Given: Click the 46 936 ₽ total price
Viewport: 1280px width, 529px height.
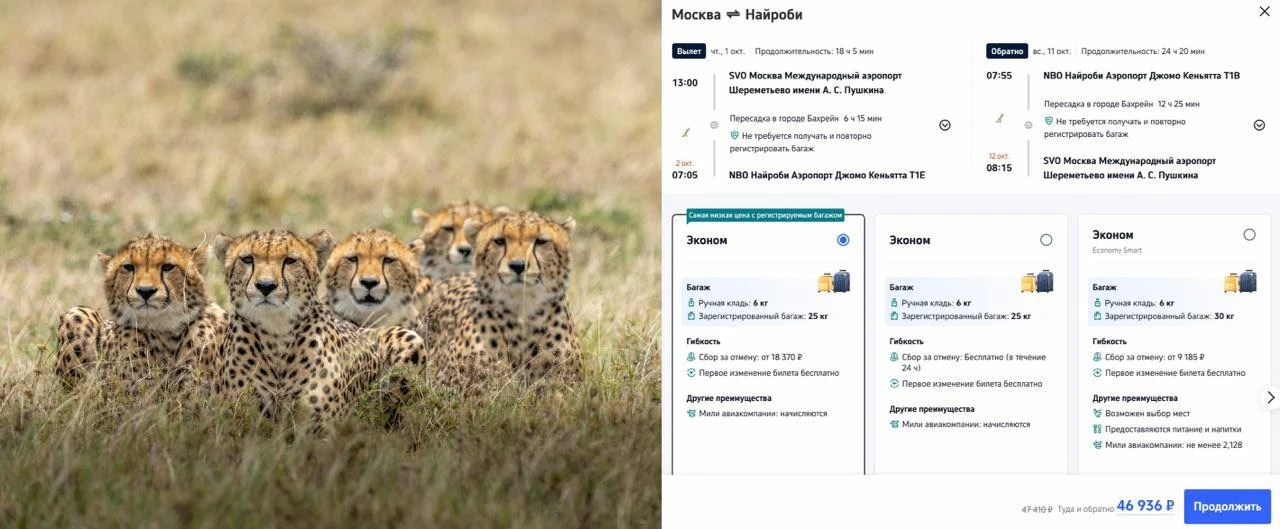Looking at the screenshot, I should [x=1145, y=506].
